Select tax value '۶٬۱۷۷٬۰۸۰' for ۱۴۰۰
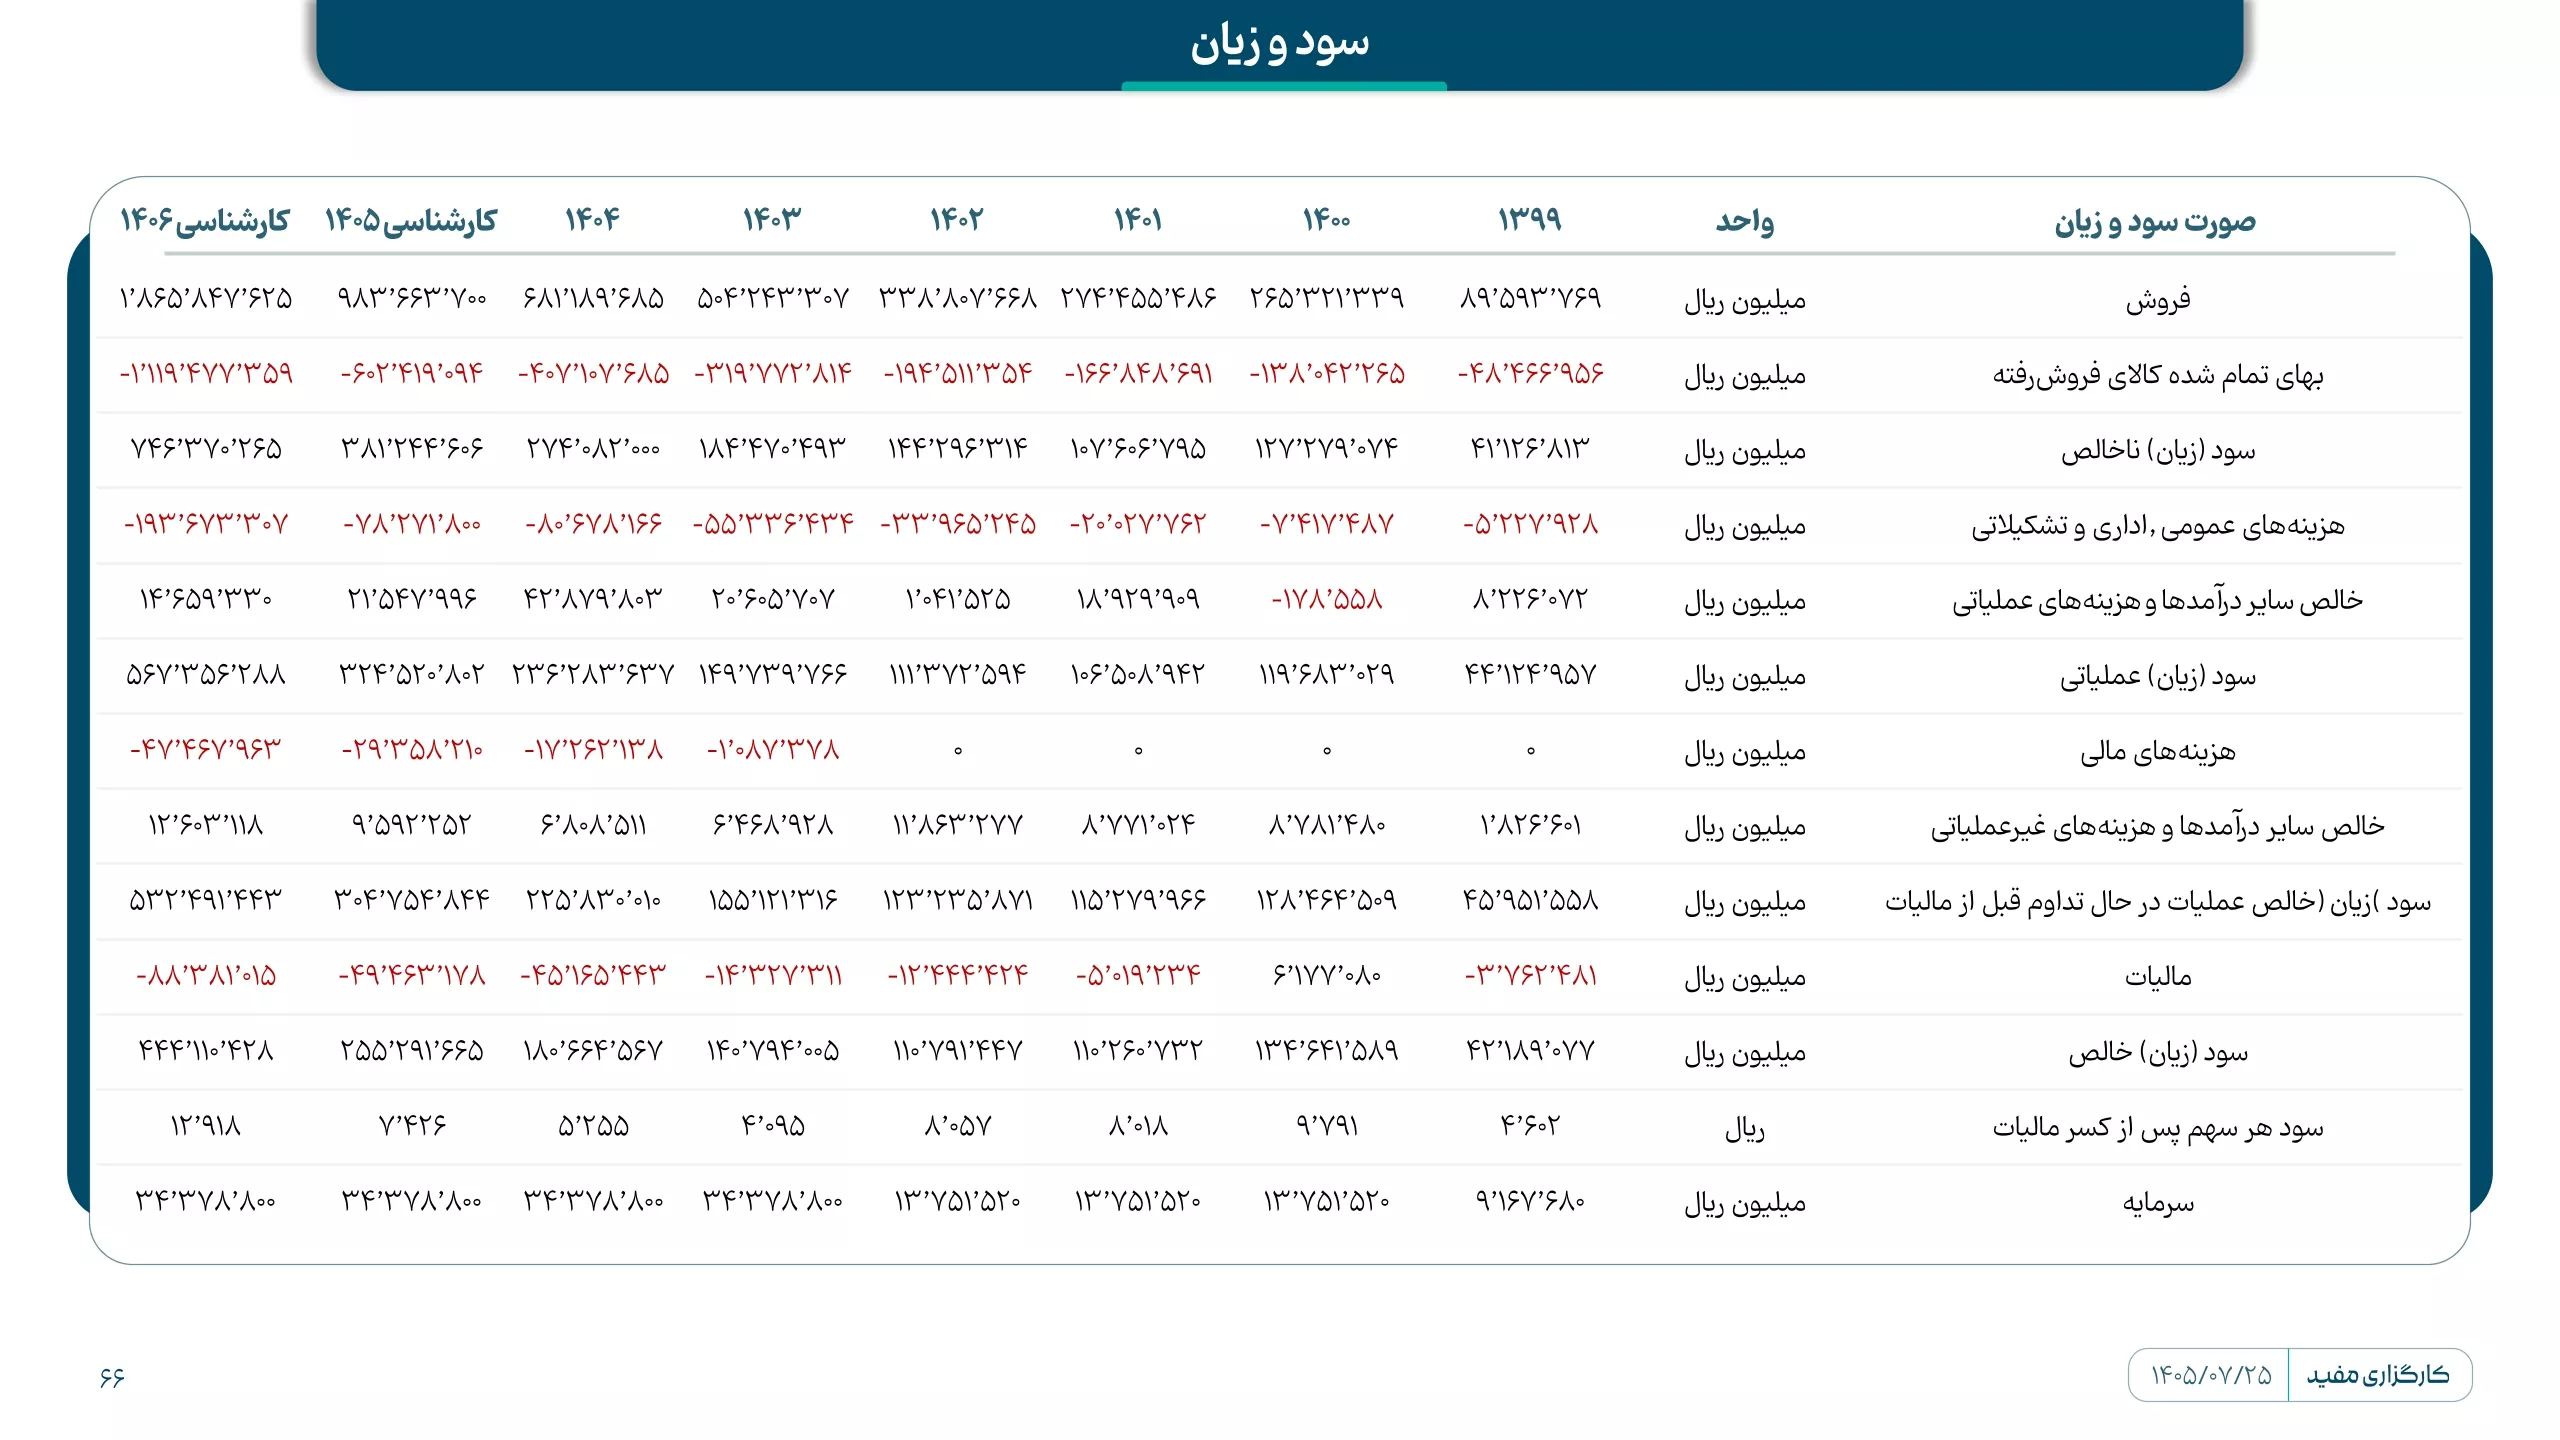Screen dimensions: 2560x1440 point(1326,976)
